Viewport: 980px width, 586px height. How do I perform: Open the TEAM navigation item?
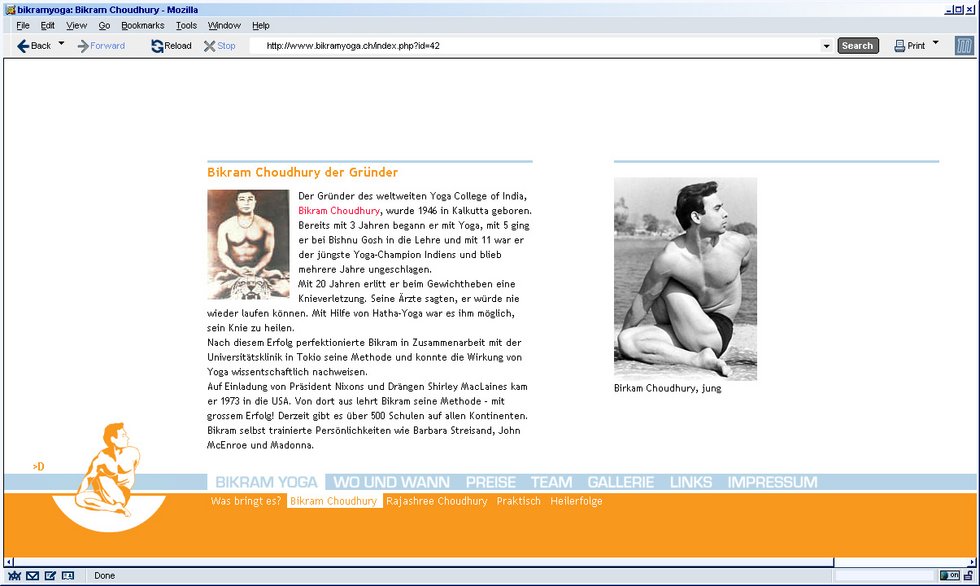(551, 482)
